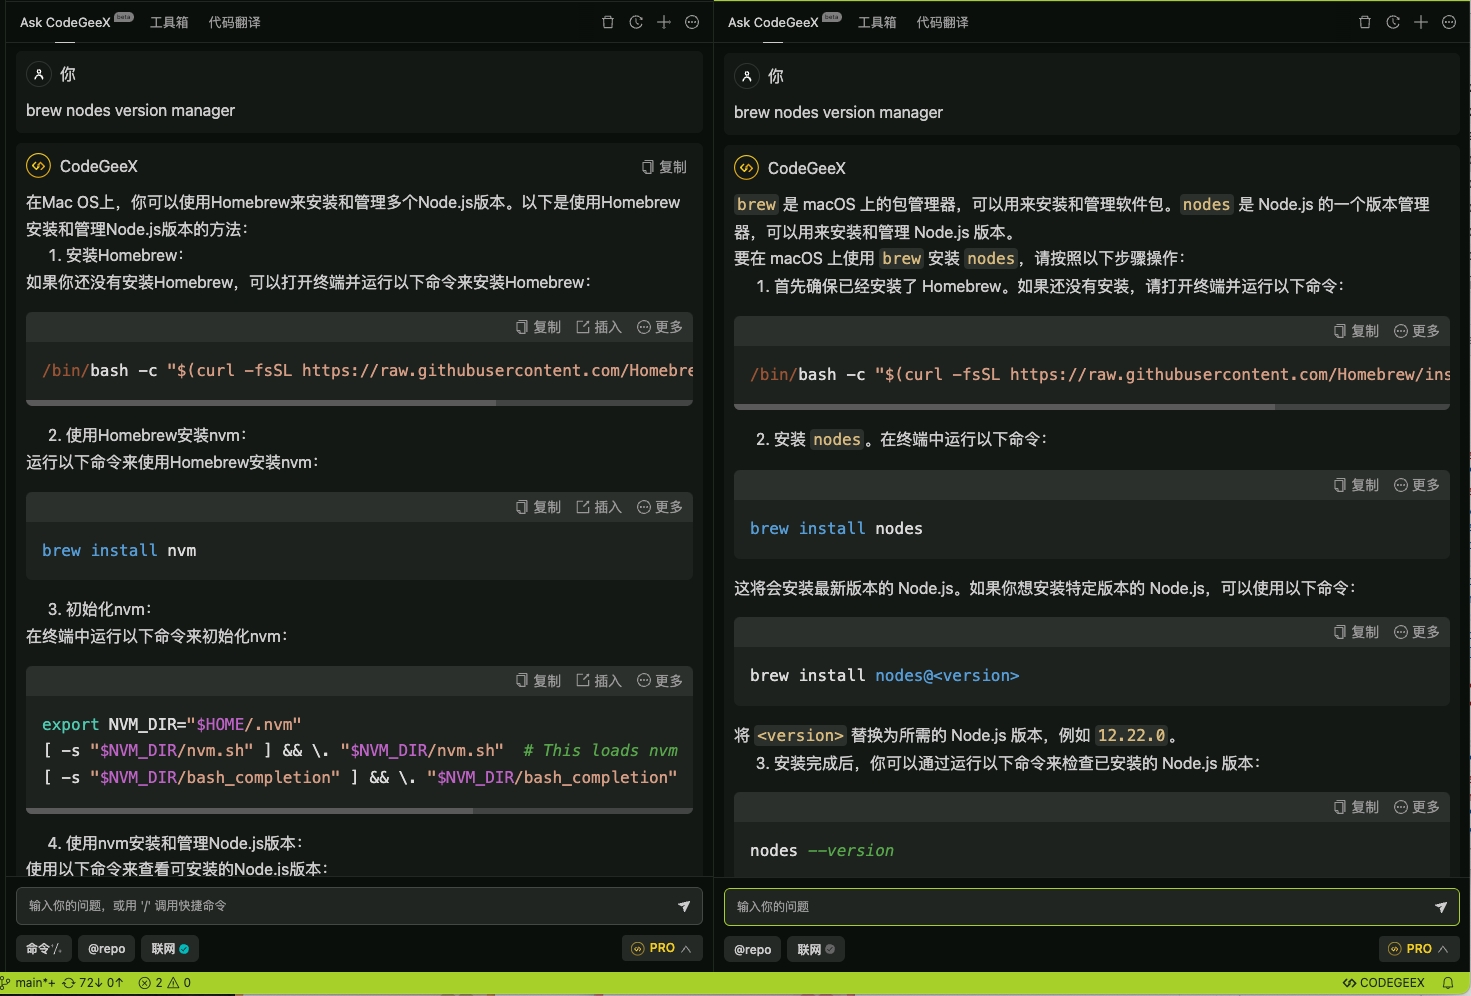Image resolution: width=1471 pixels, height=996 pixels.
Task: Click 'brew nodes version manager' message in left panel
Action: [x=130, y=110]
